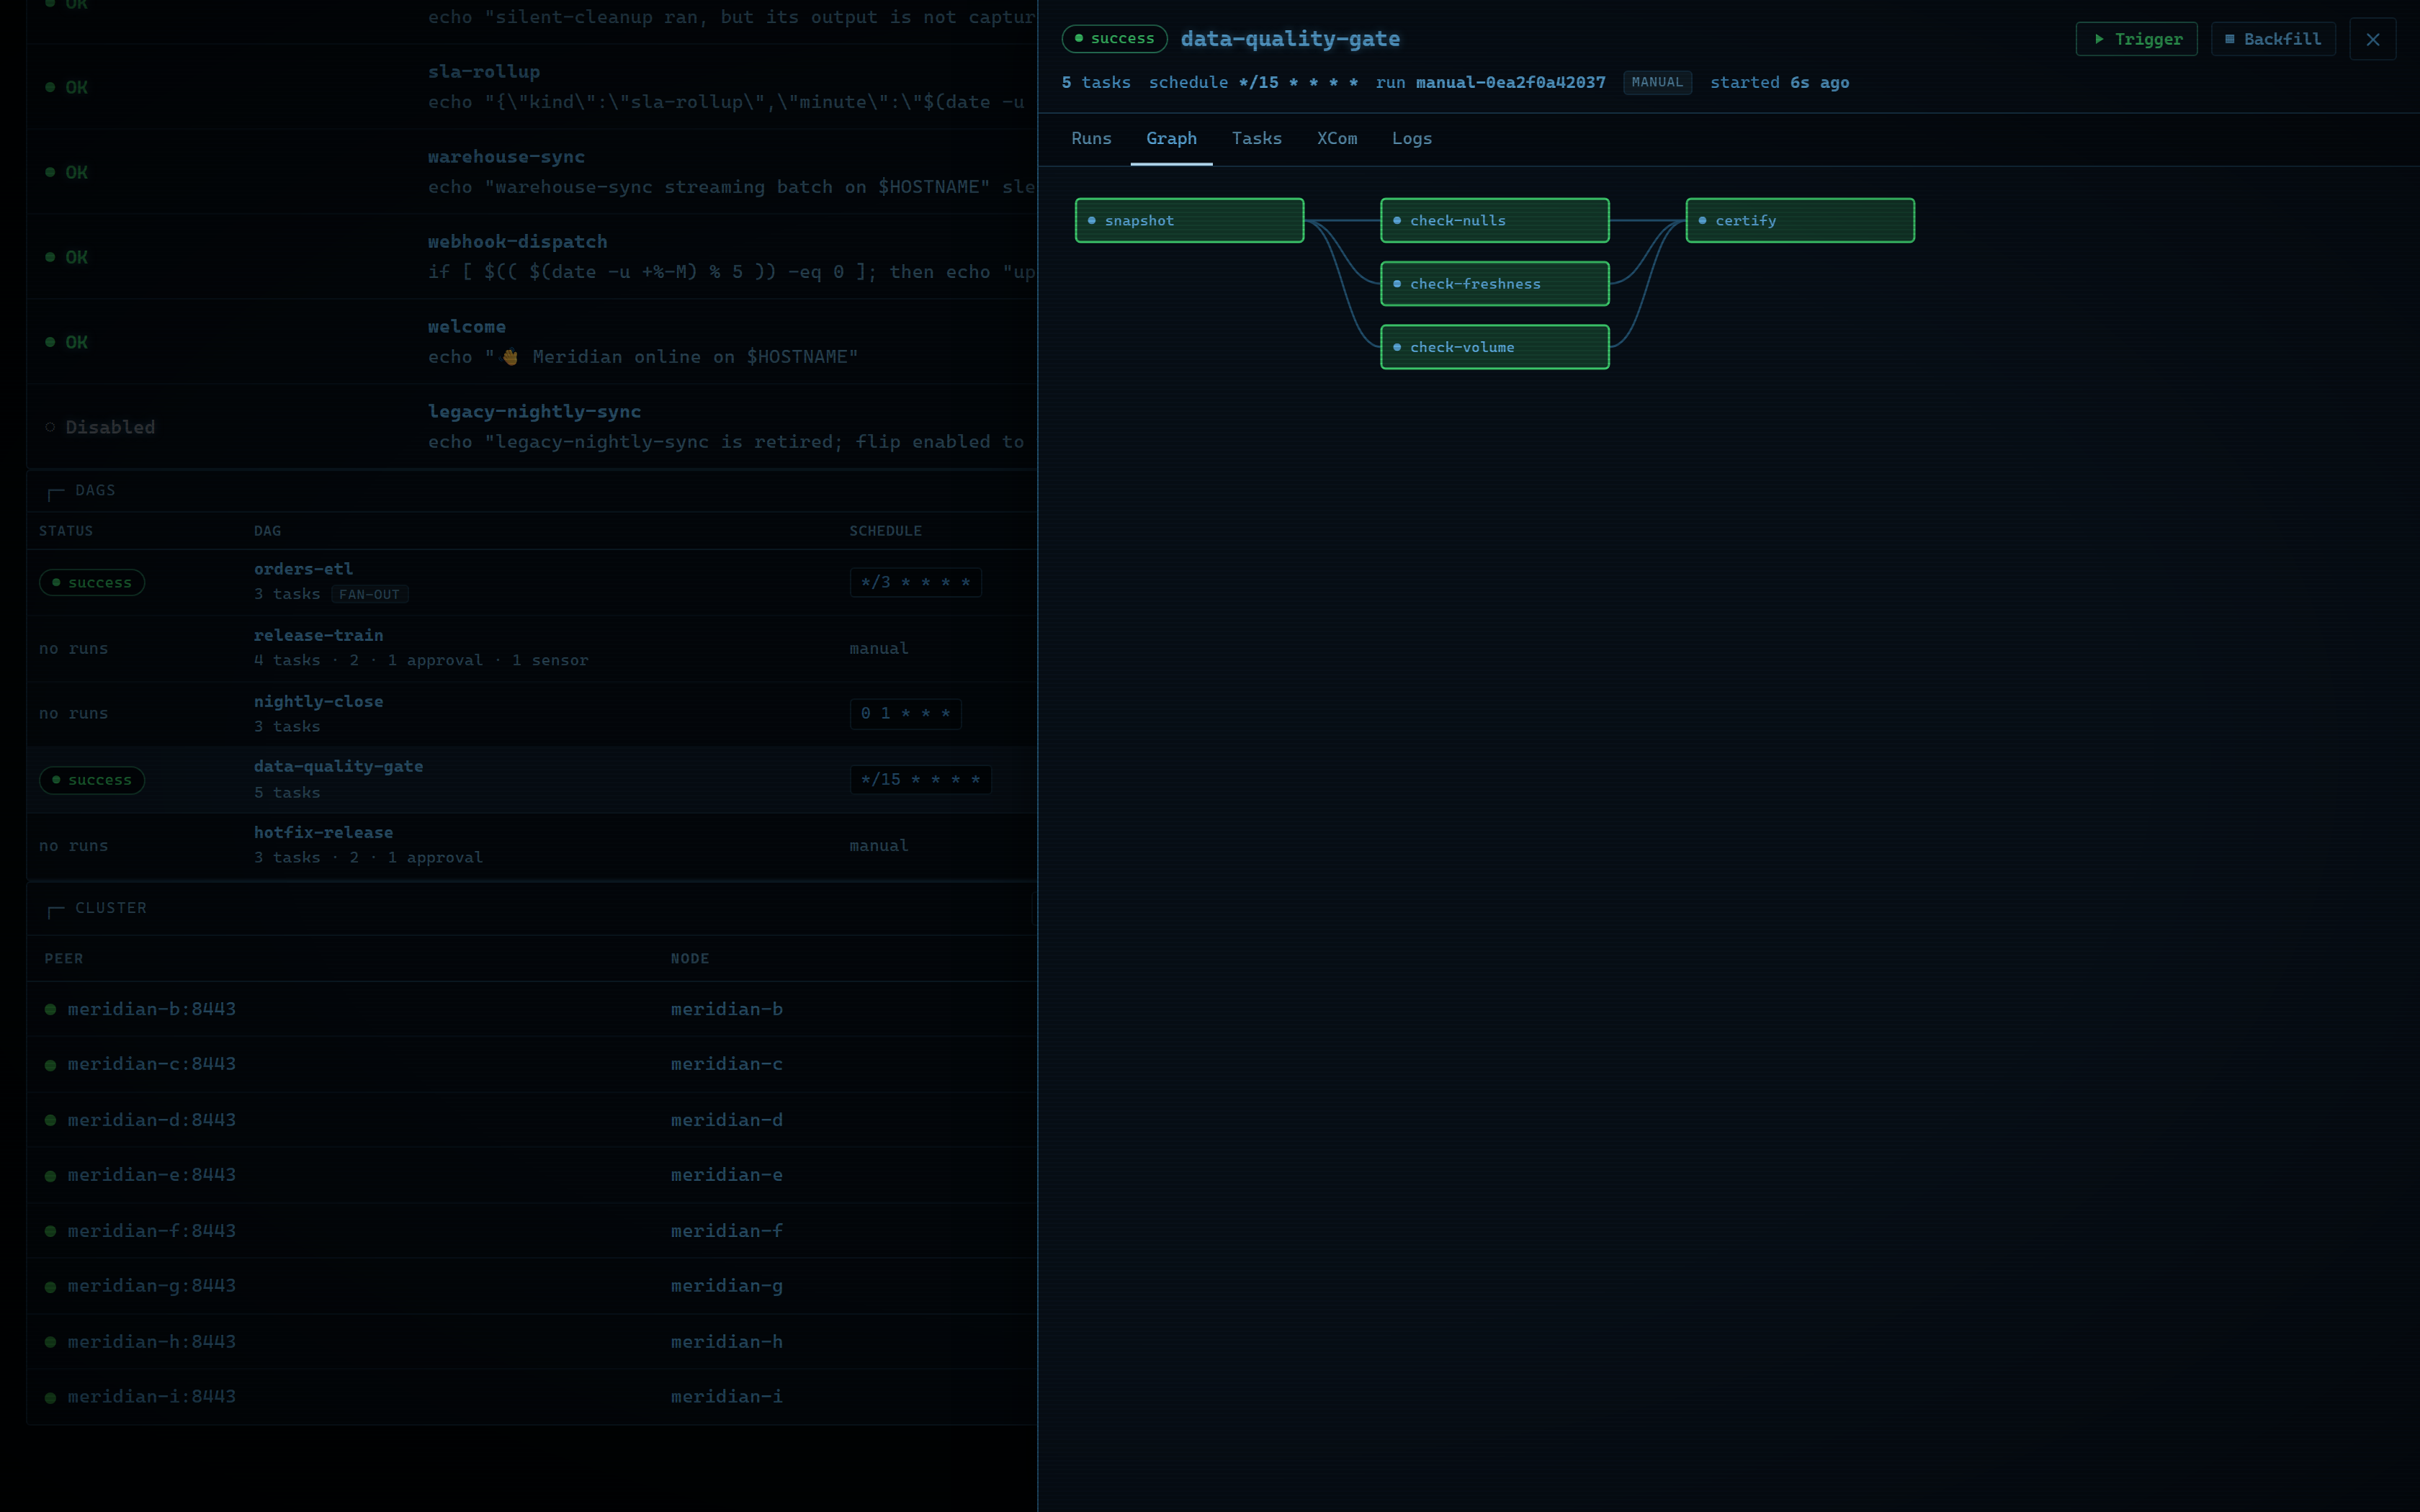Open the welcome job
Viewport: 2420px width, 1512px height.
467,327
